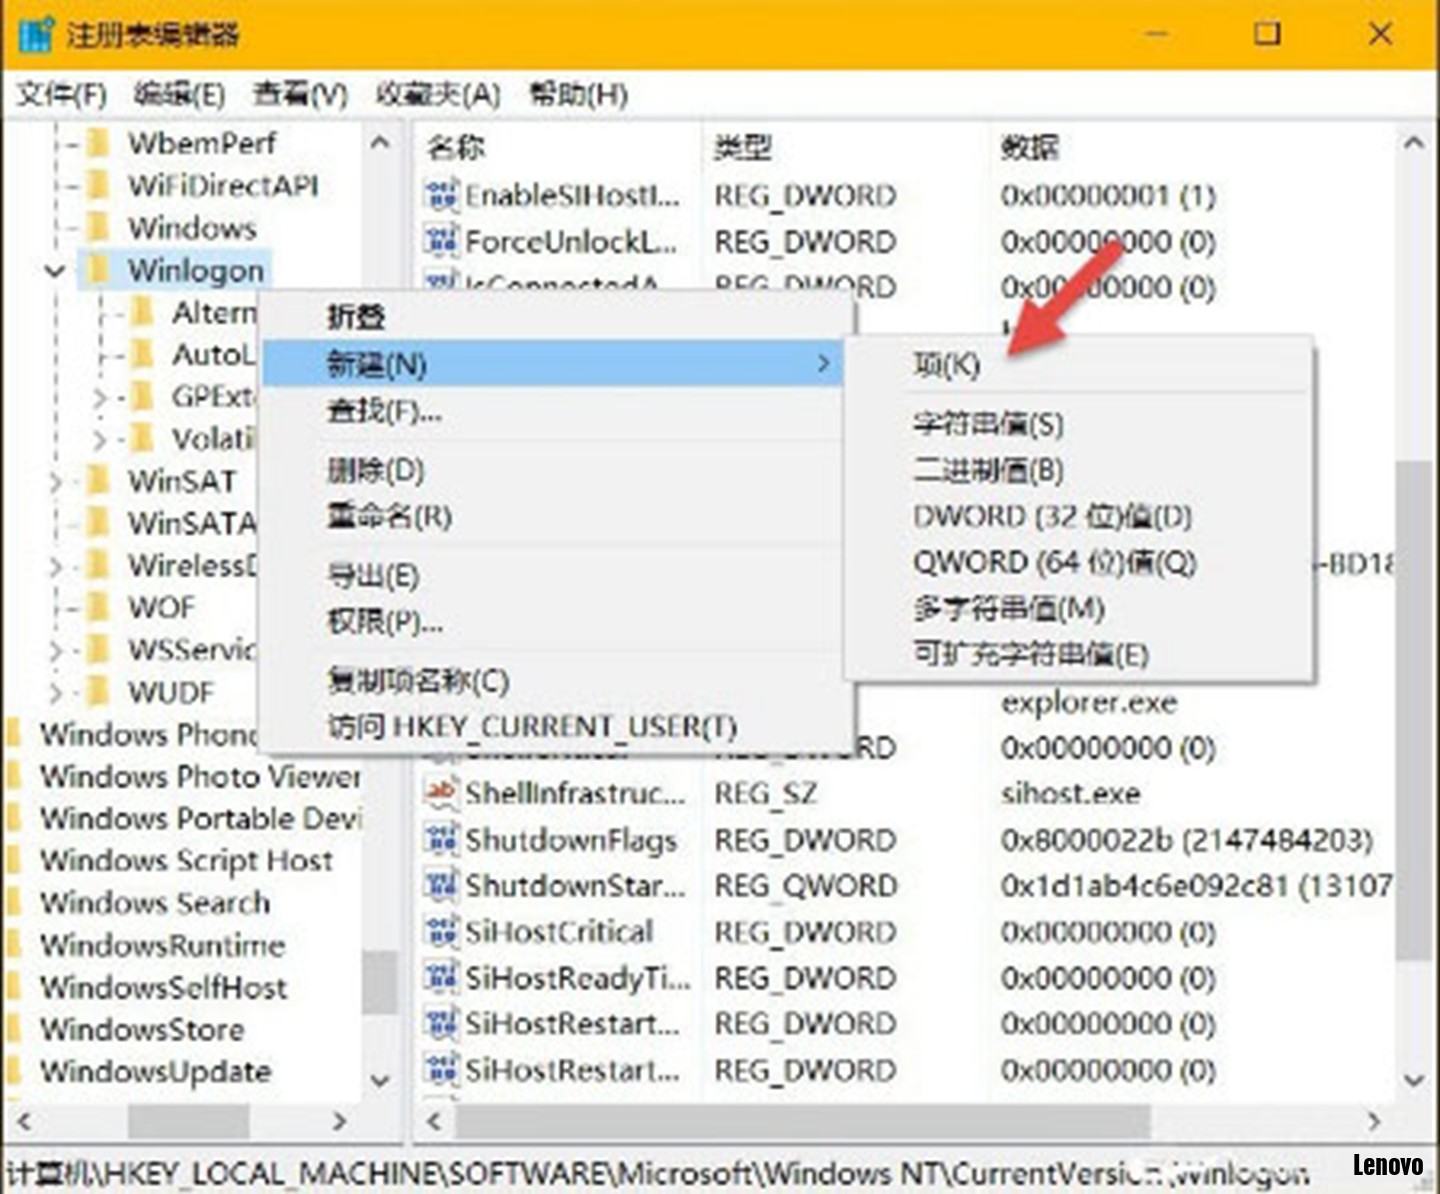This screenshot has height=1194, width=1440.
Task: Select 项(K) in the New submenu
Action: pos(946,365)
